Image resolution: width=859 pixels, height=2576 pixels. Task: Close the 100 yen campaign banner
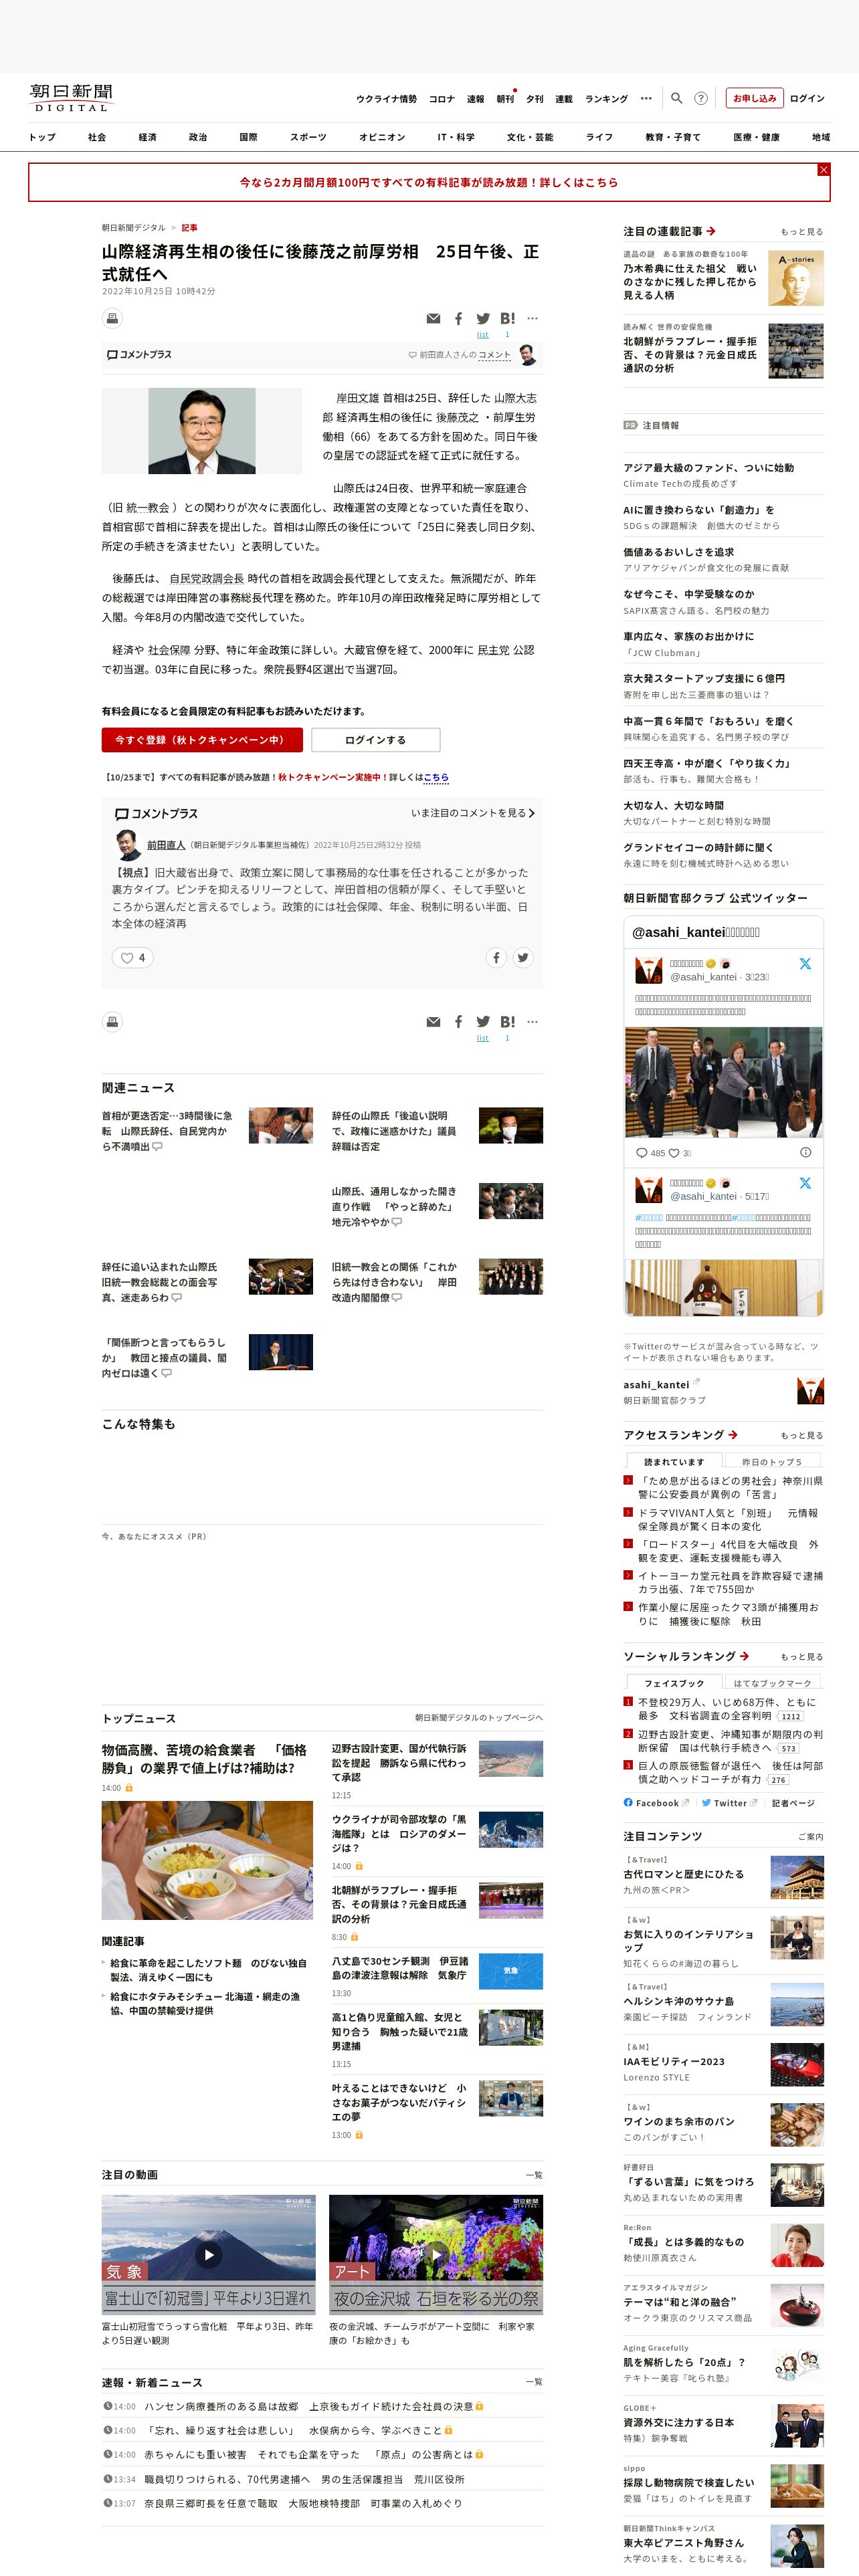point(823,170)
